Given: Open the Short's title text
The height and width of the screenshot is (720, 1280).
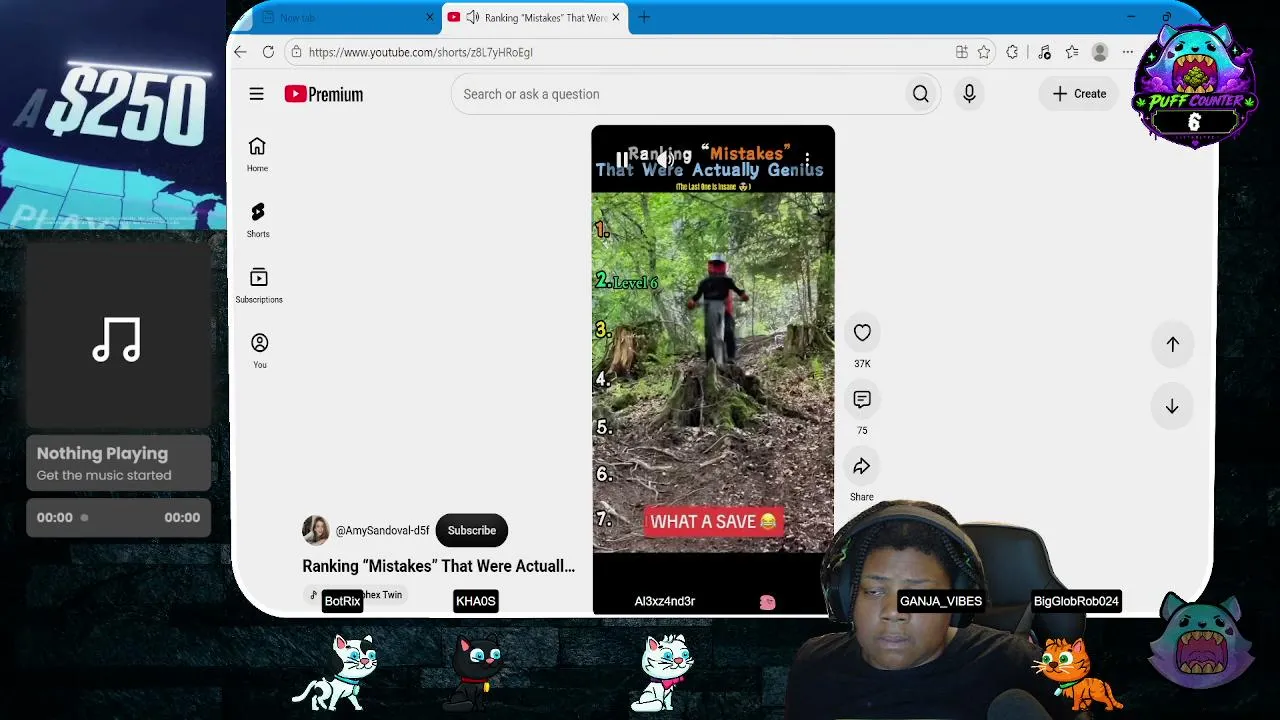Looking at the screenshot, I should pyautogui.click(x=439, y=566).
